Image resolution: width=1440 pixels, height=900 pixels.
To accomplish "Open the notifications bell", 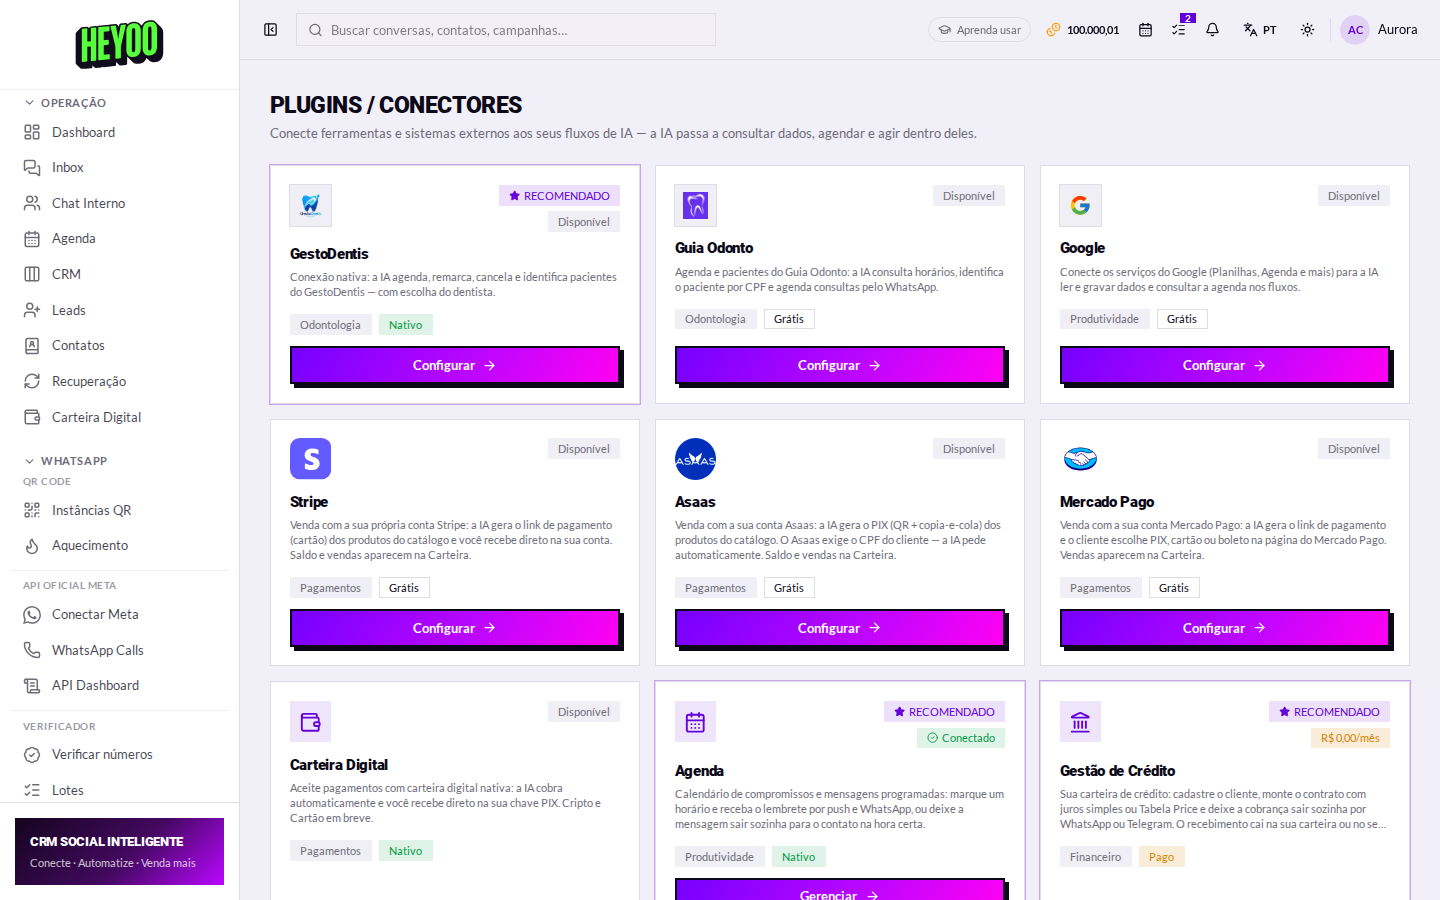I will point(1212,30).
